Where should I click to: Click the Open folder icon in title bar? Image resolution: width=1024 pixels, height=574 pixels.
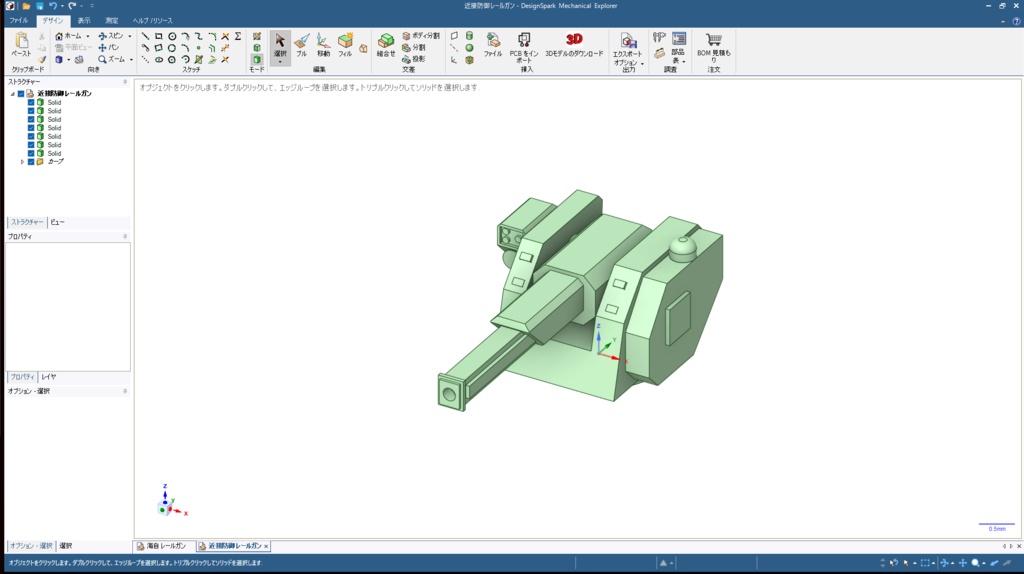pyautogui.click(x=26, y=6)
